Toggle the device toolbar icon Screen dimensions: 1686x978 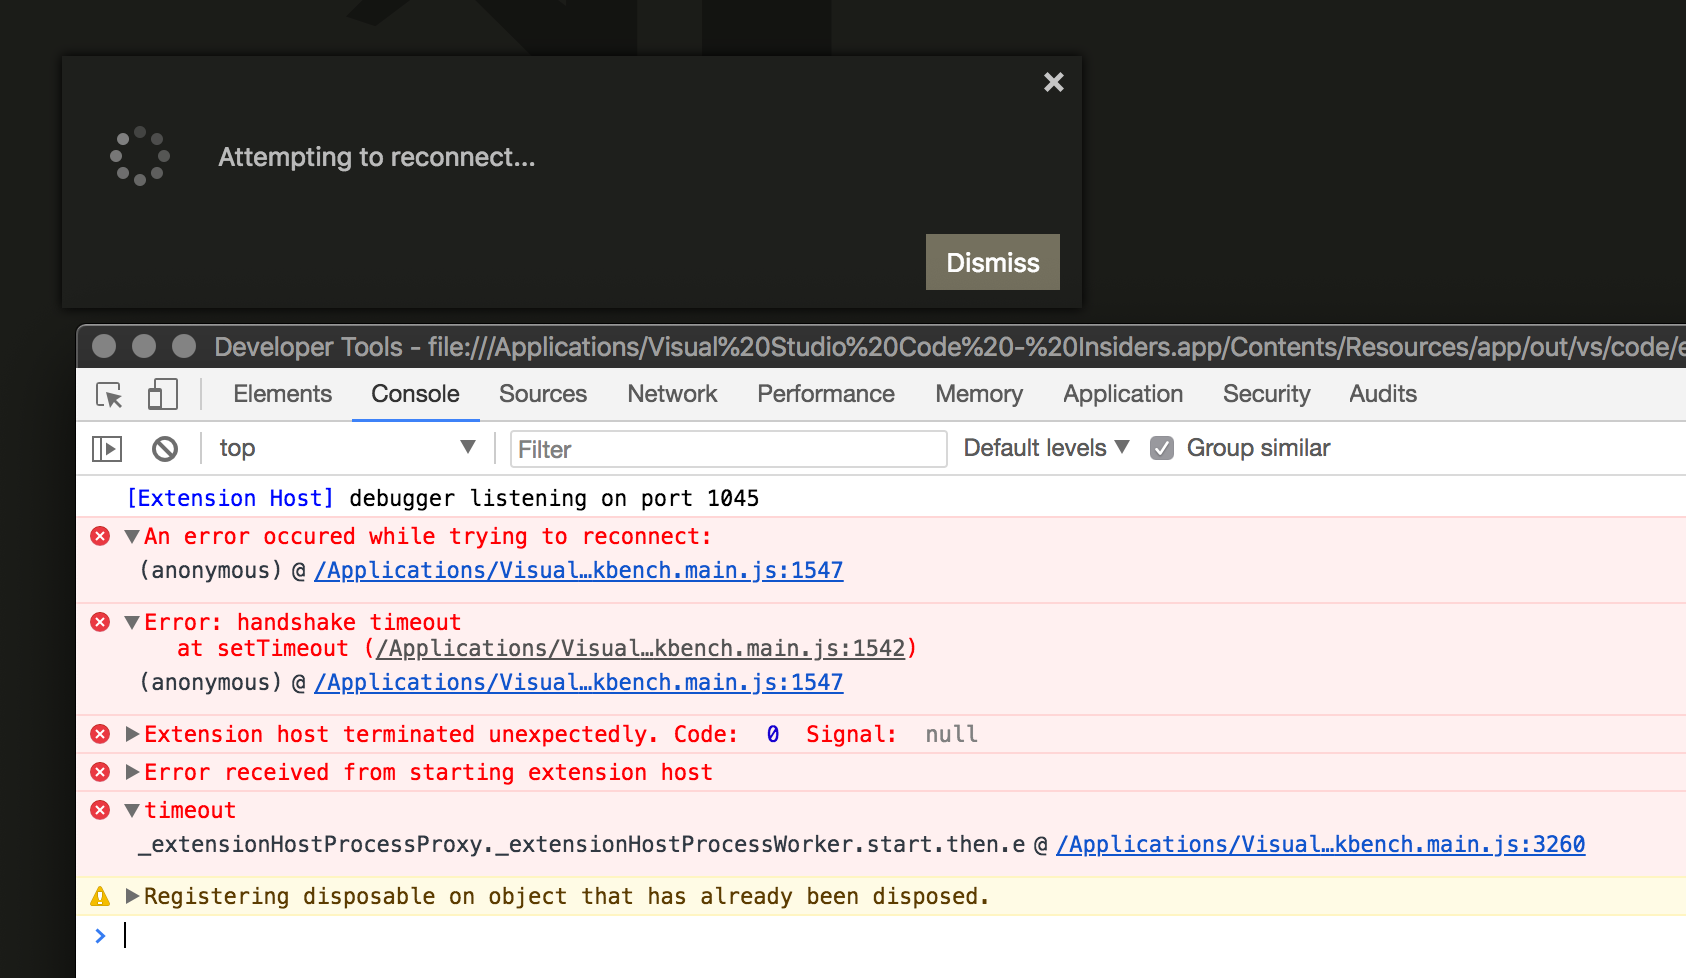click(162, 394)
